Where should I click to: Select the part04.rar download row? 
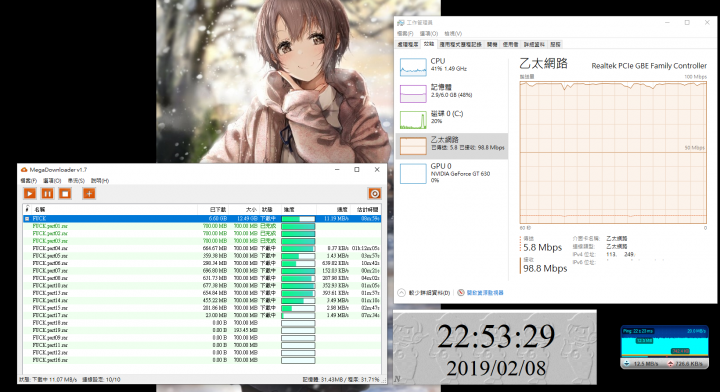tap(202, 248)
